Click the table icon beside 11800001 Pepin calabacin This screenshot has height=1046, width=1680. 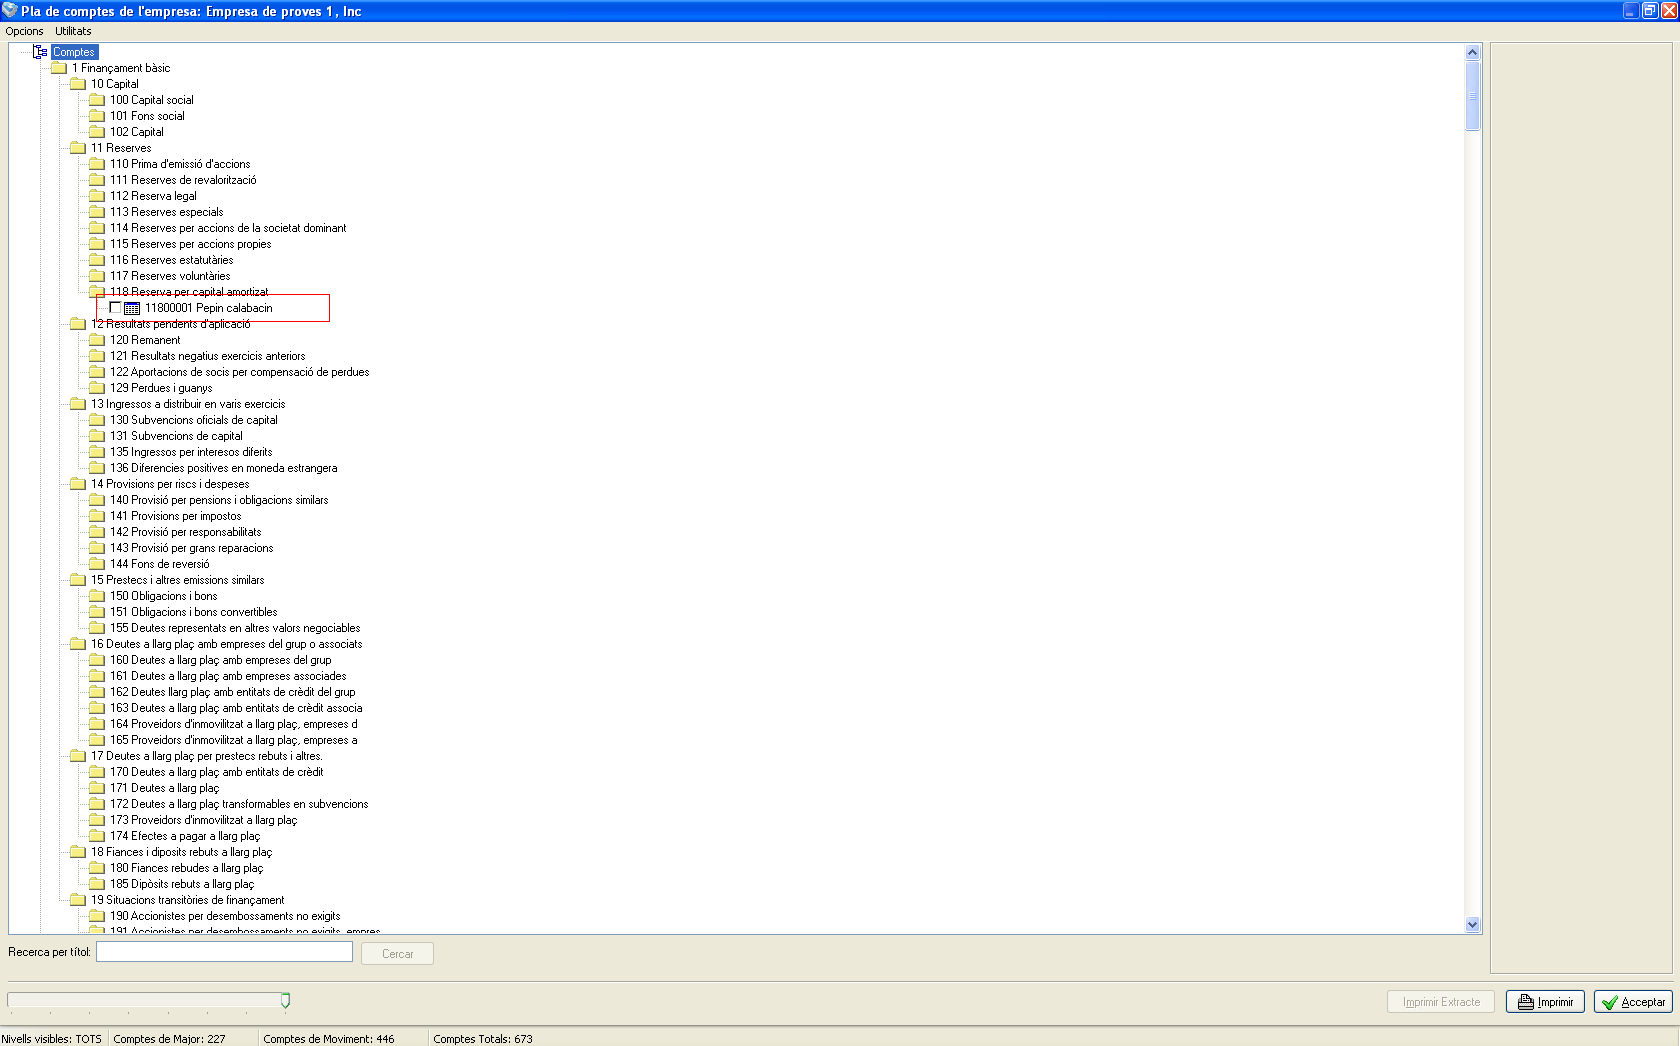coord(132,308)
